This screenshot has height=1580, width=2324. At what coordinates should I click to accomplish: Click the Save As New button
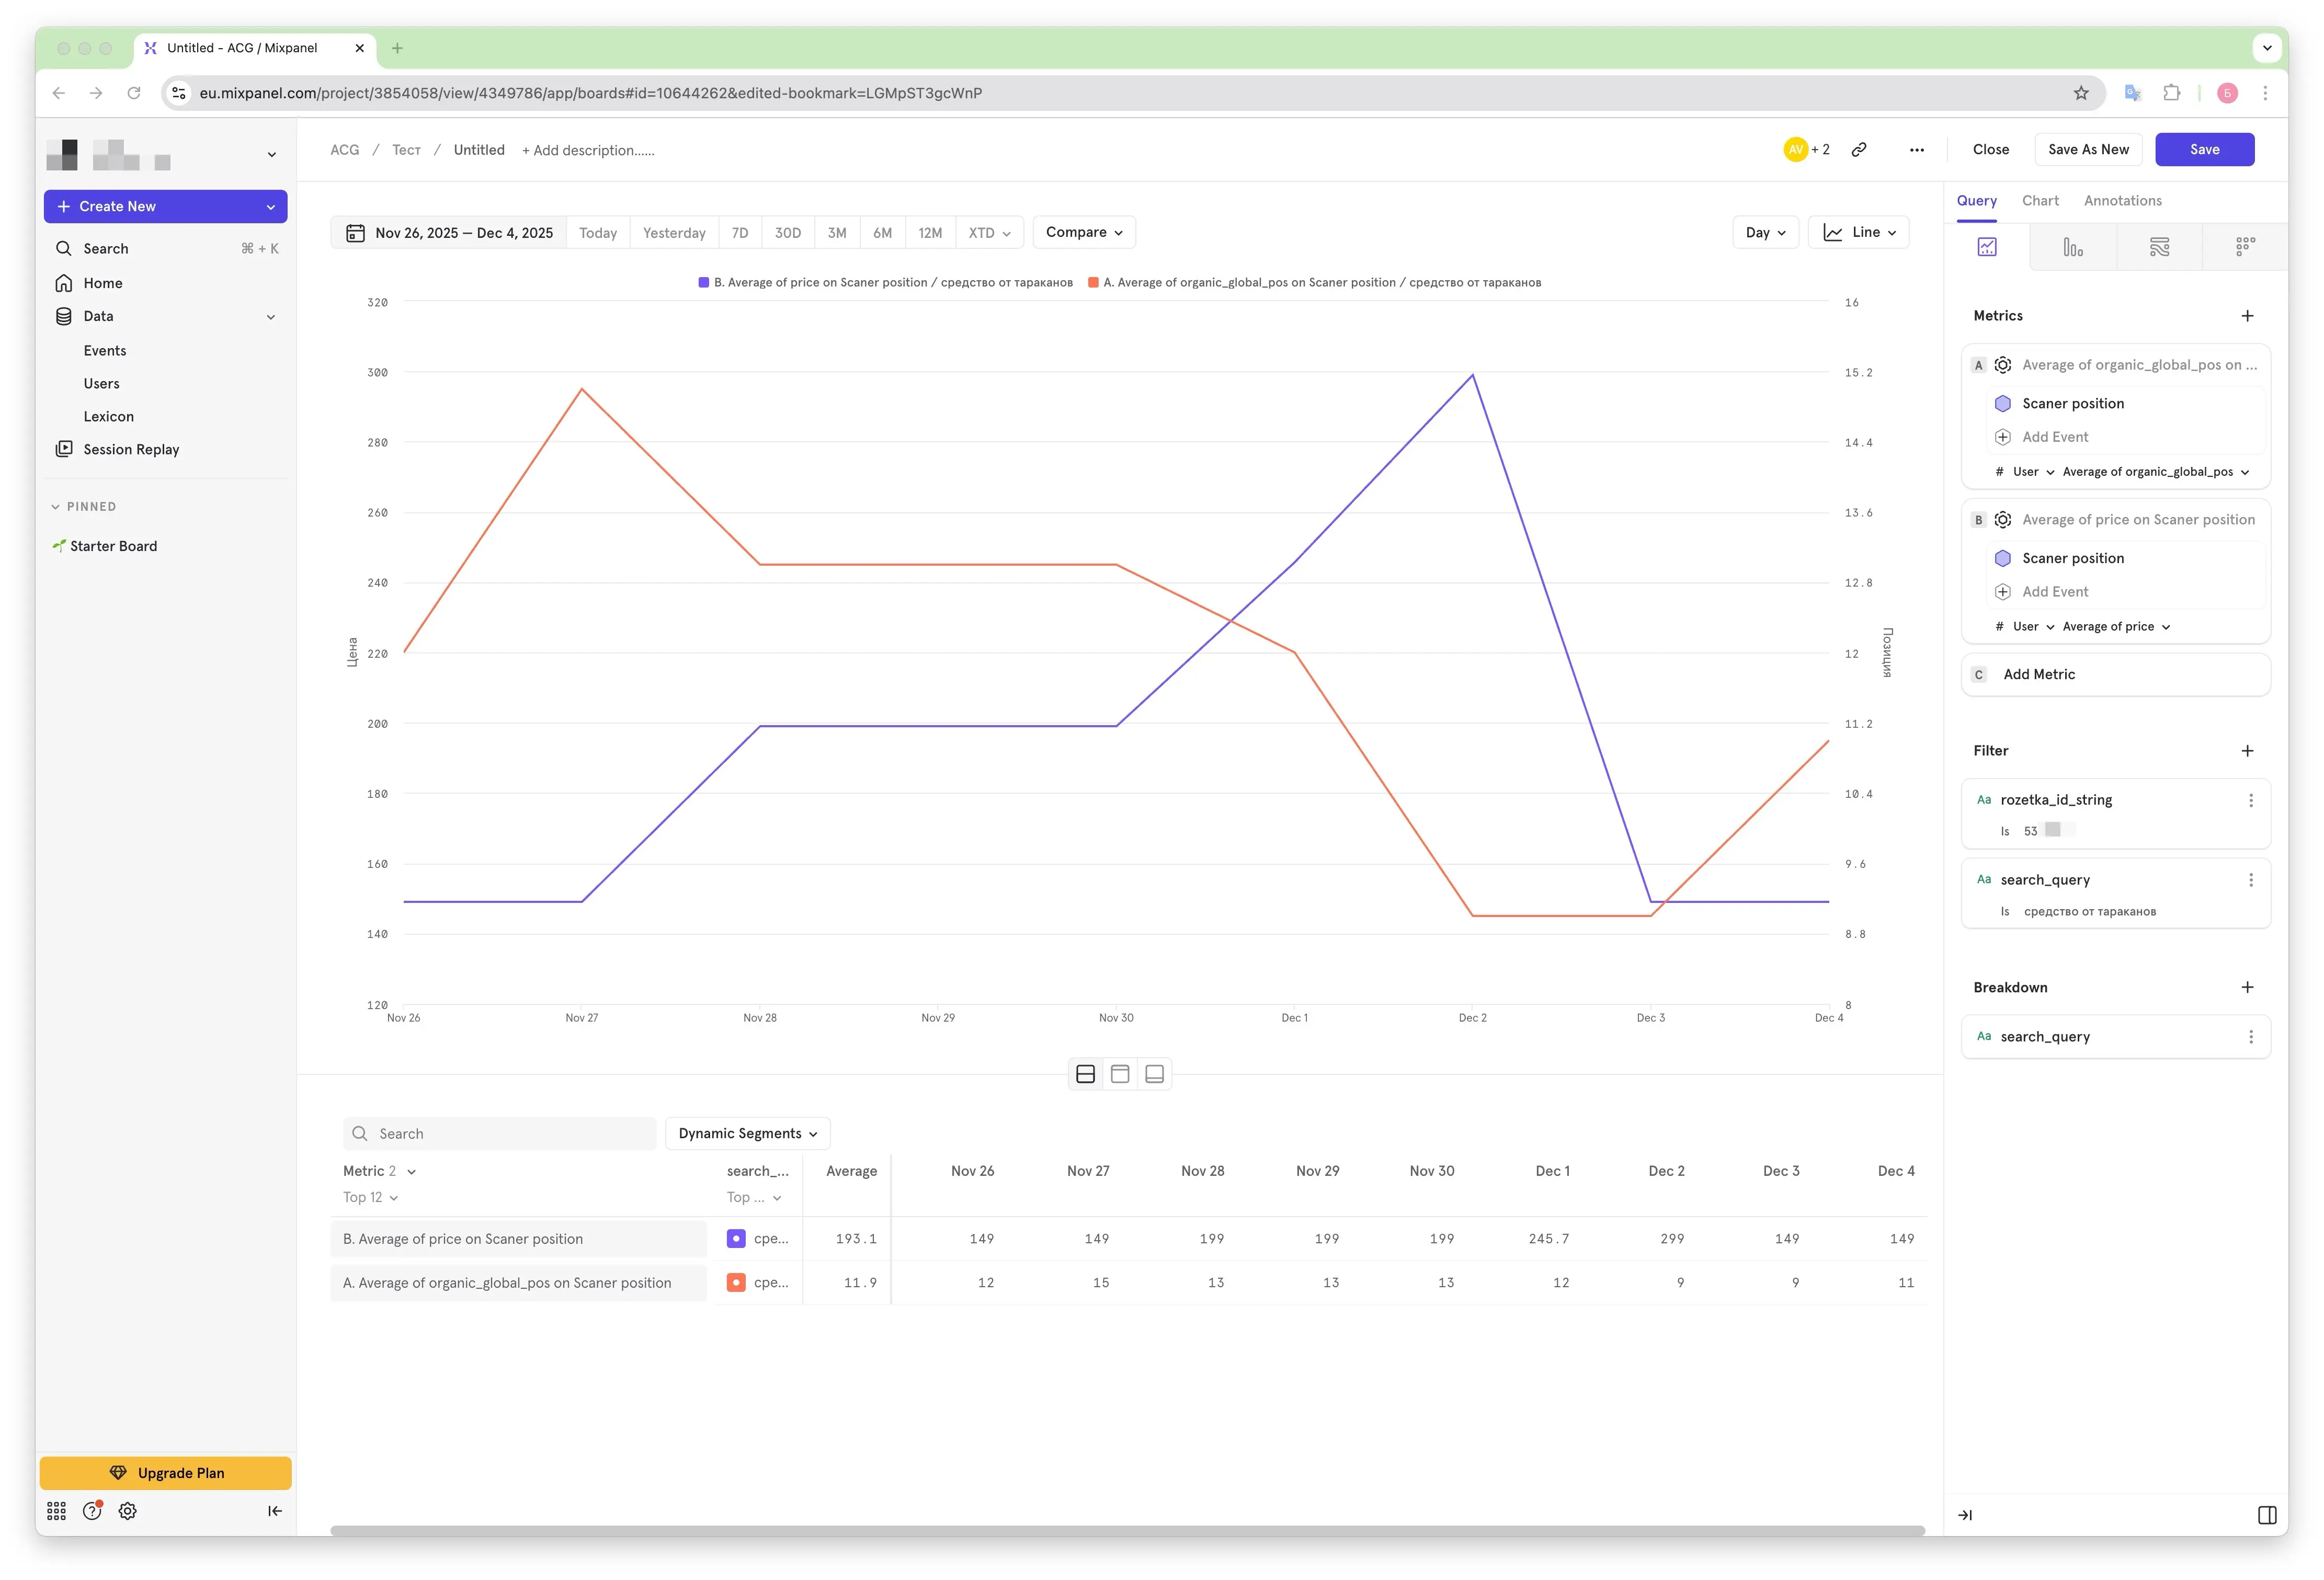point(2088,150)
